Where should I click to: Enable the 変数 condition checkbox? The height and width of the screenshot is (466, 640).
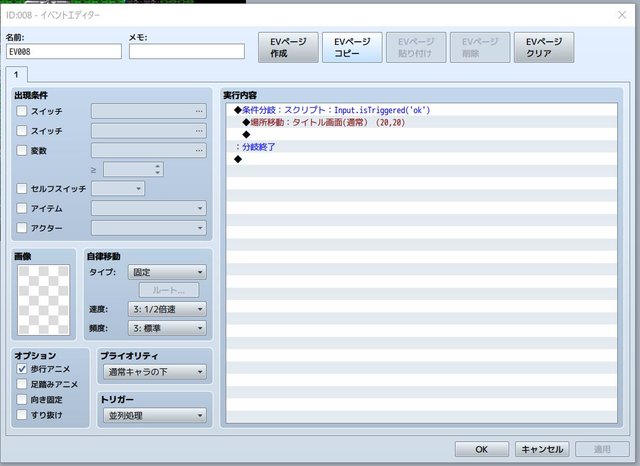[x=22, y=150]
